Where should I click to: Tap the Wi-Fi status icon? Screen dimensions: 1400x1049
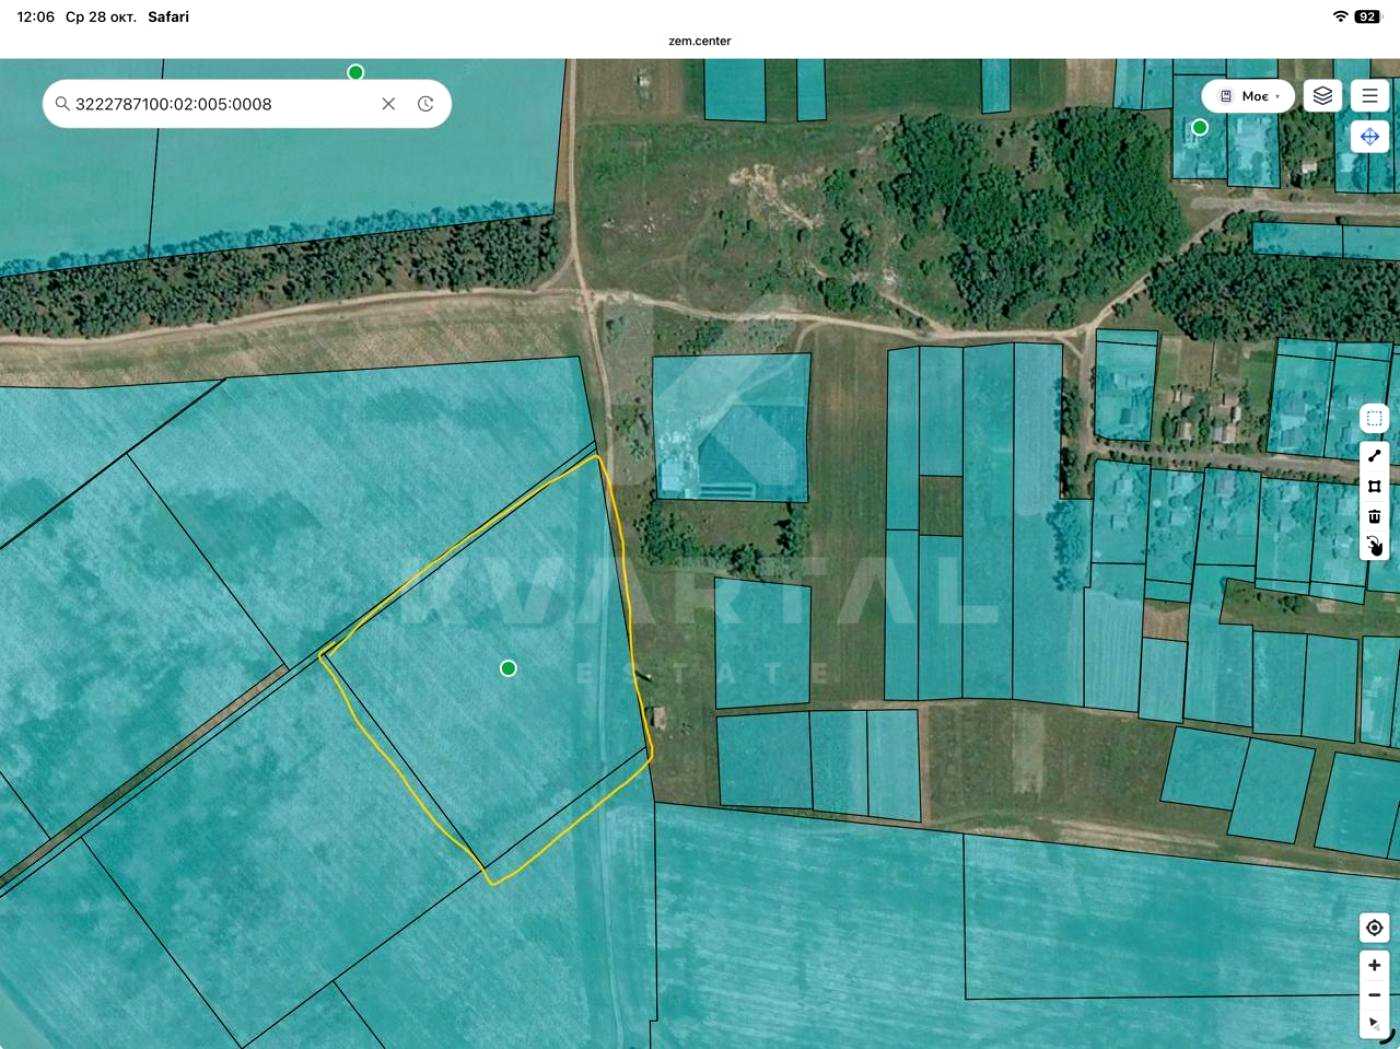point(1340,17)
